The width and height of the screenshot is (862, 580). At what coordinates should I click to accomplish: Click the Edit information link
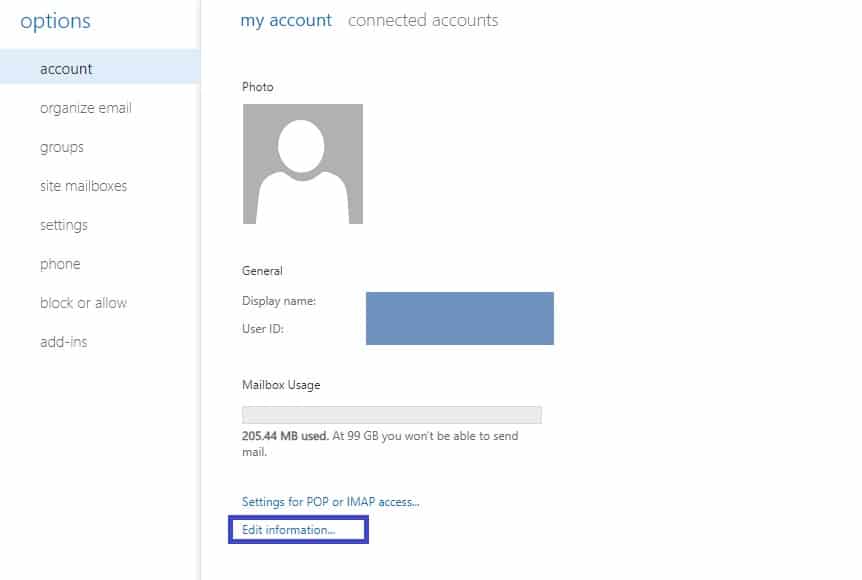tap(289, 530)
